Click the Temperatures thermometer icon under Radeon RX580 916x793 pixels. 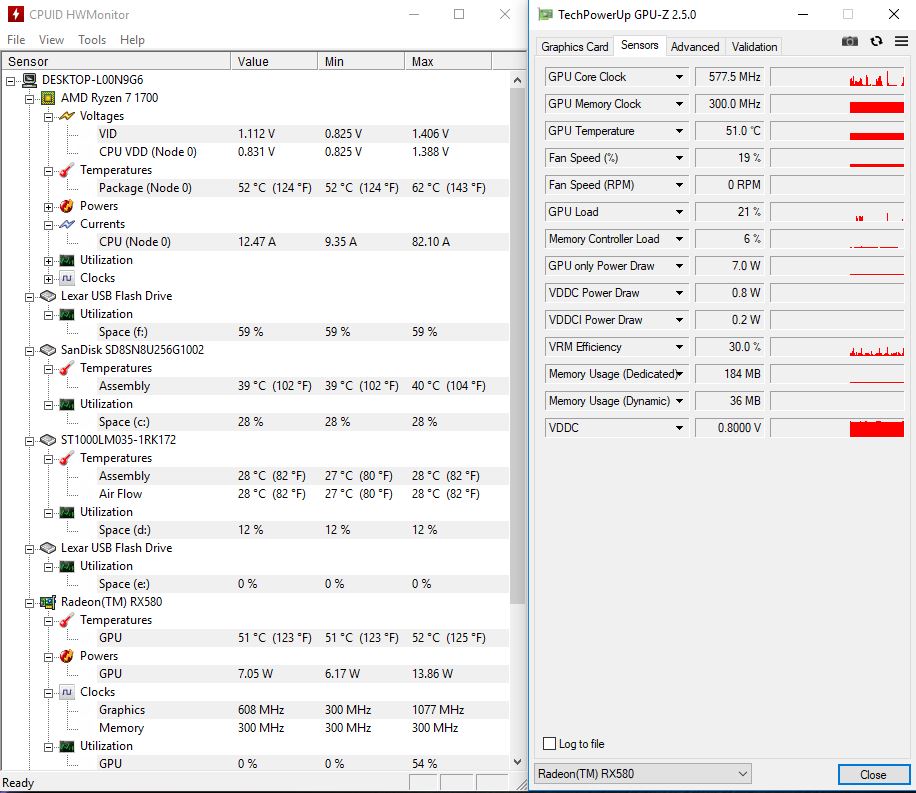tap(67, 620)
